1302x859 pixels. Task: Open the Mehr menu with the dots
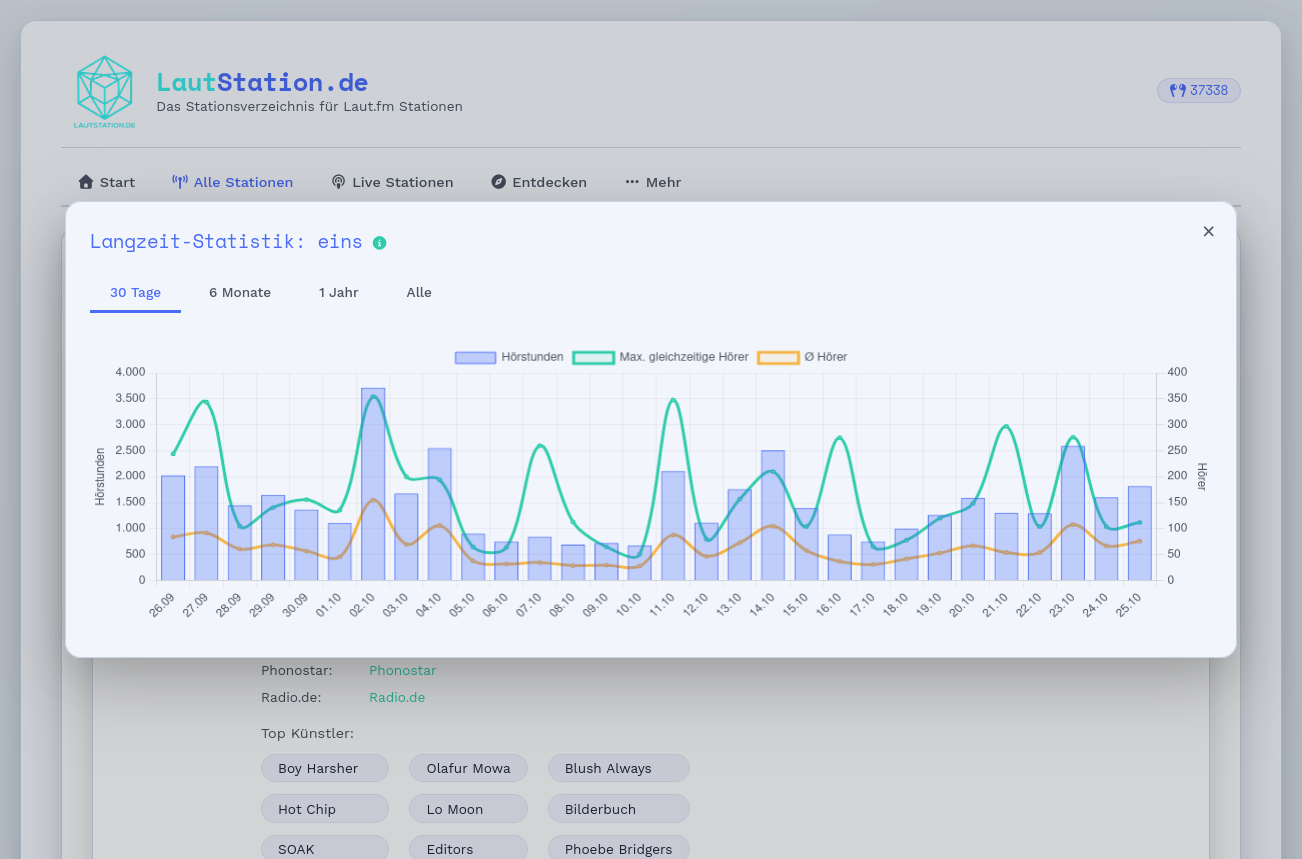[653, 182]
